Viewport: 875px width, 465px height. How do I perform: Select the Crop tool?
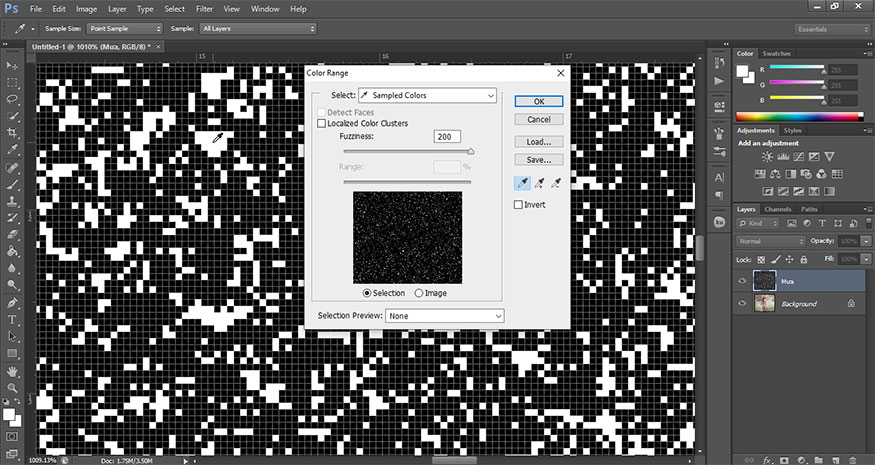tap(12, 133)
